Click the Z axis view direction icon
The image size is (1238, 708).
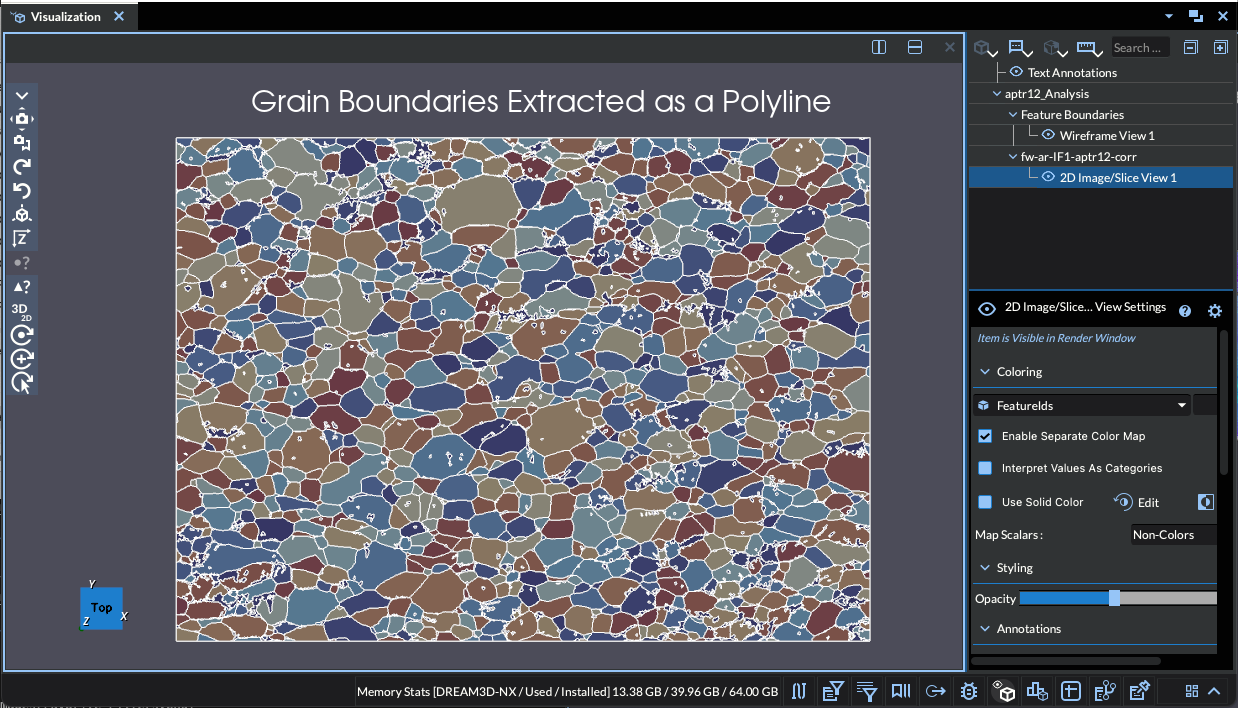pos(21,239)
